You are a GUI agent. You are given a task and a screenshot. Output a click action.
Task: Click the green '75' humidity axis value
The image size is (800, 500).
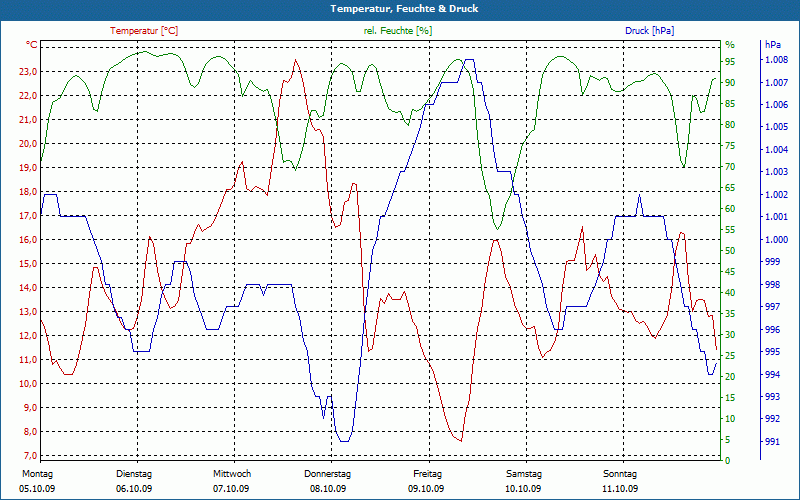pos(730,146)
